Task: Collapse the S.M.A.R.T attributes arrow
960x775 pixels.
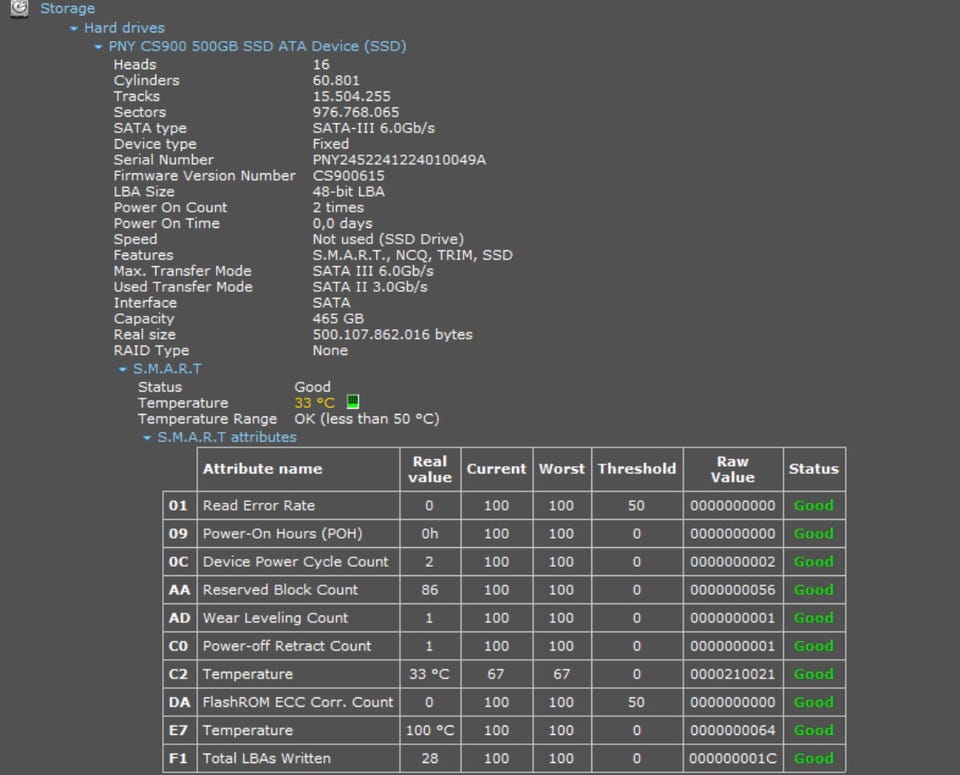Action: coord(147,438)
